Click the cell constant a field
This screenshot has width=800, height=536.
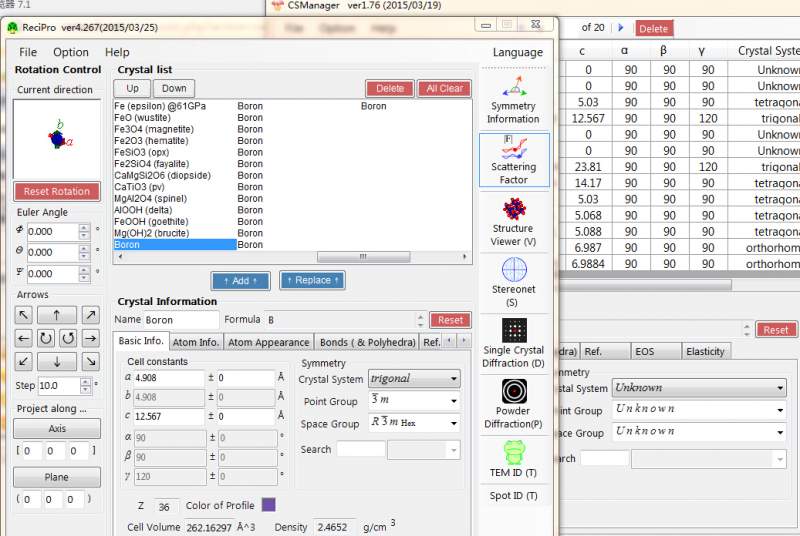pos(169,378)
